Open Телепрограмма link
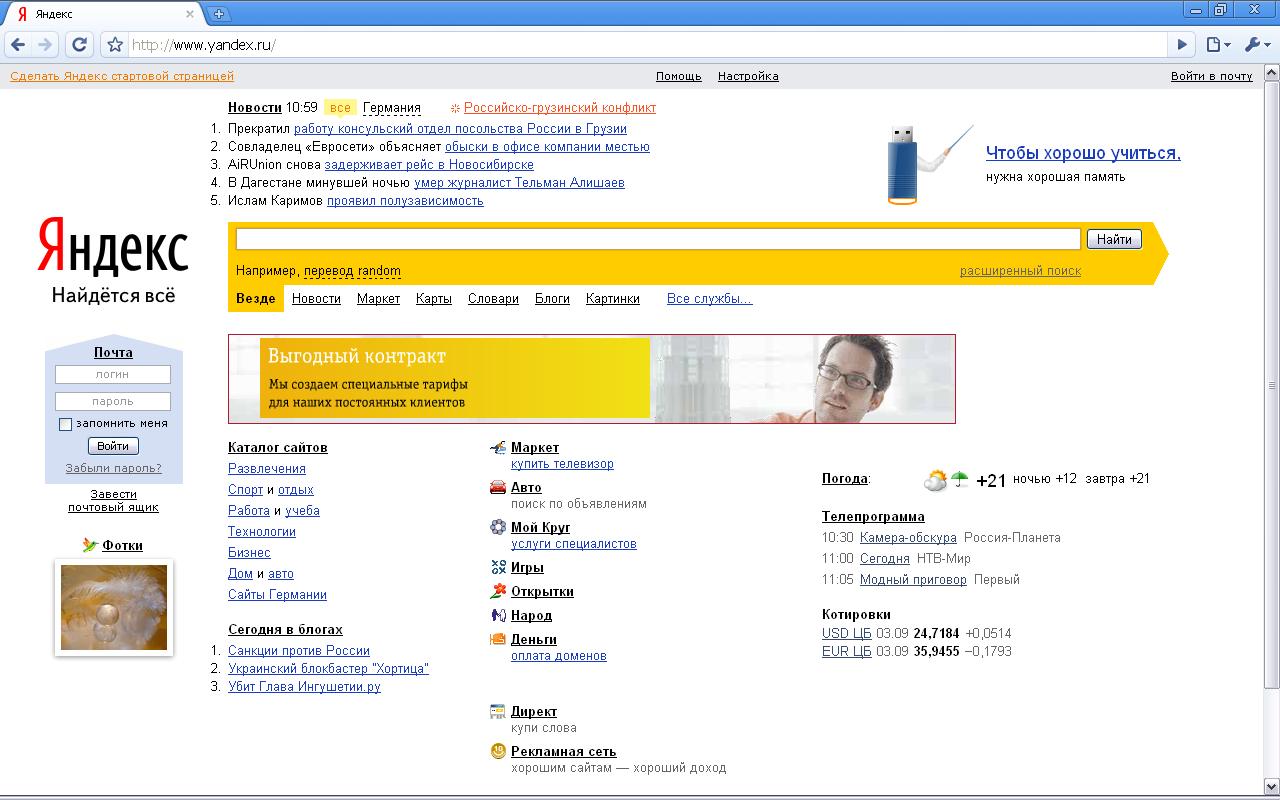This screenshot has height=800, width=1280. tap(873, 516)
